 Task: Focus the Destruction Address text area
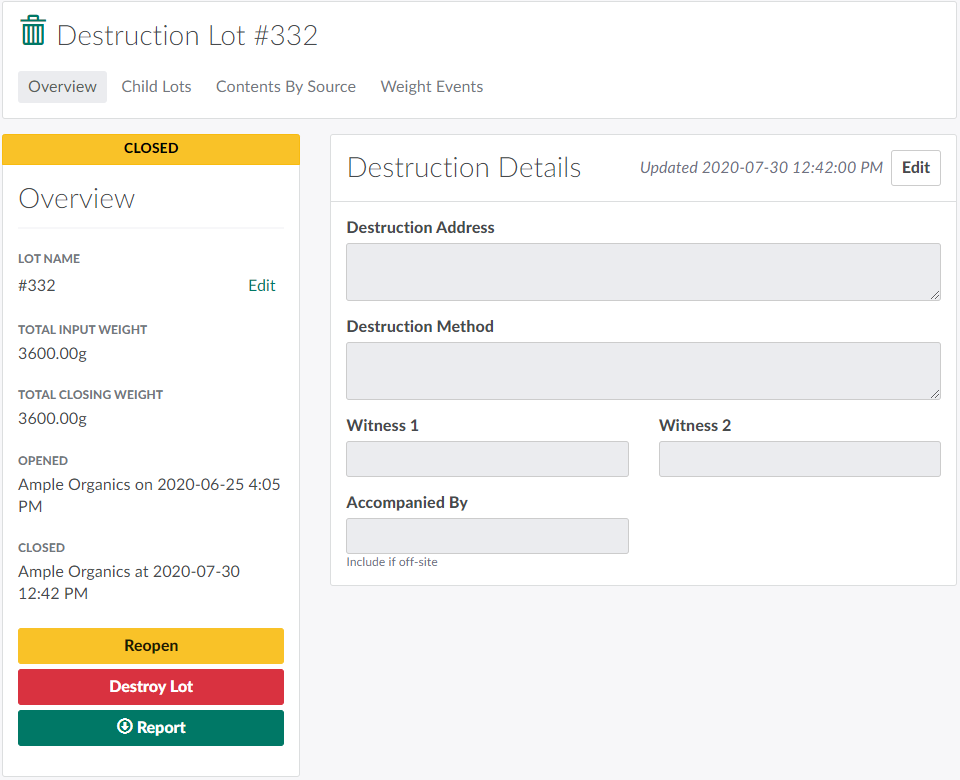click(643, 272)
